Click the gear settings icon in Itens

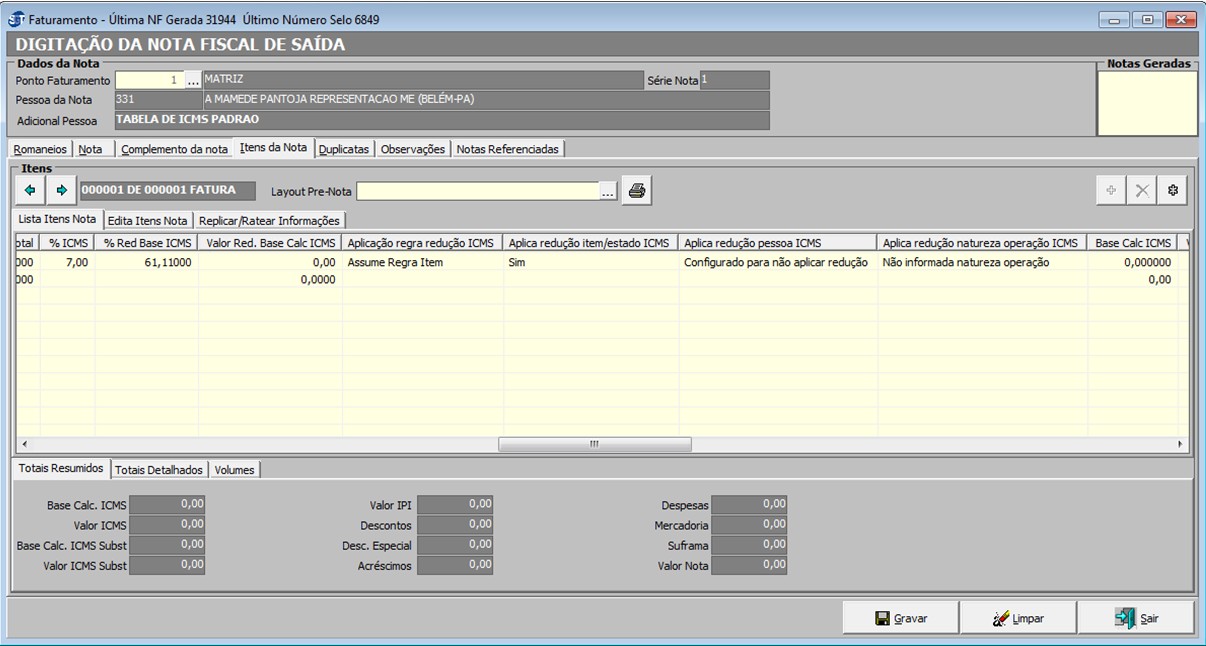1172,190
